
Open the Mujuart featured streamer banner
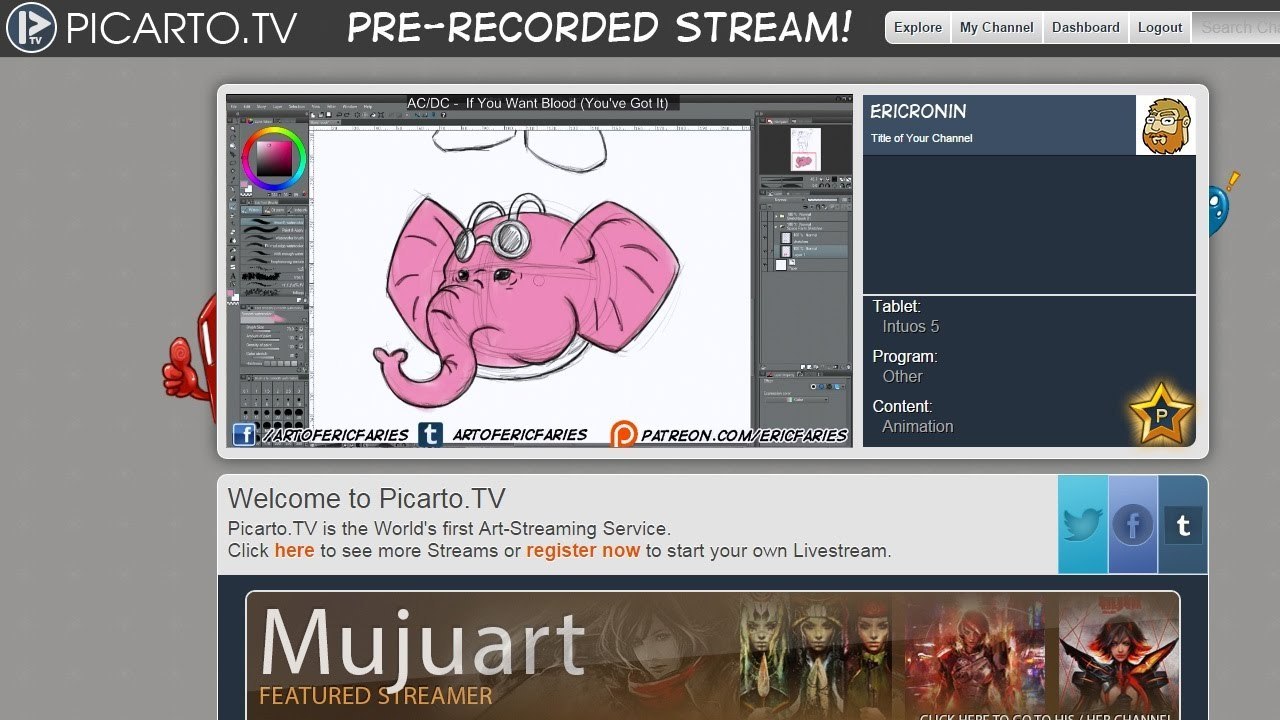pyautogui.click(x=713, y=656)
